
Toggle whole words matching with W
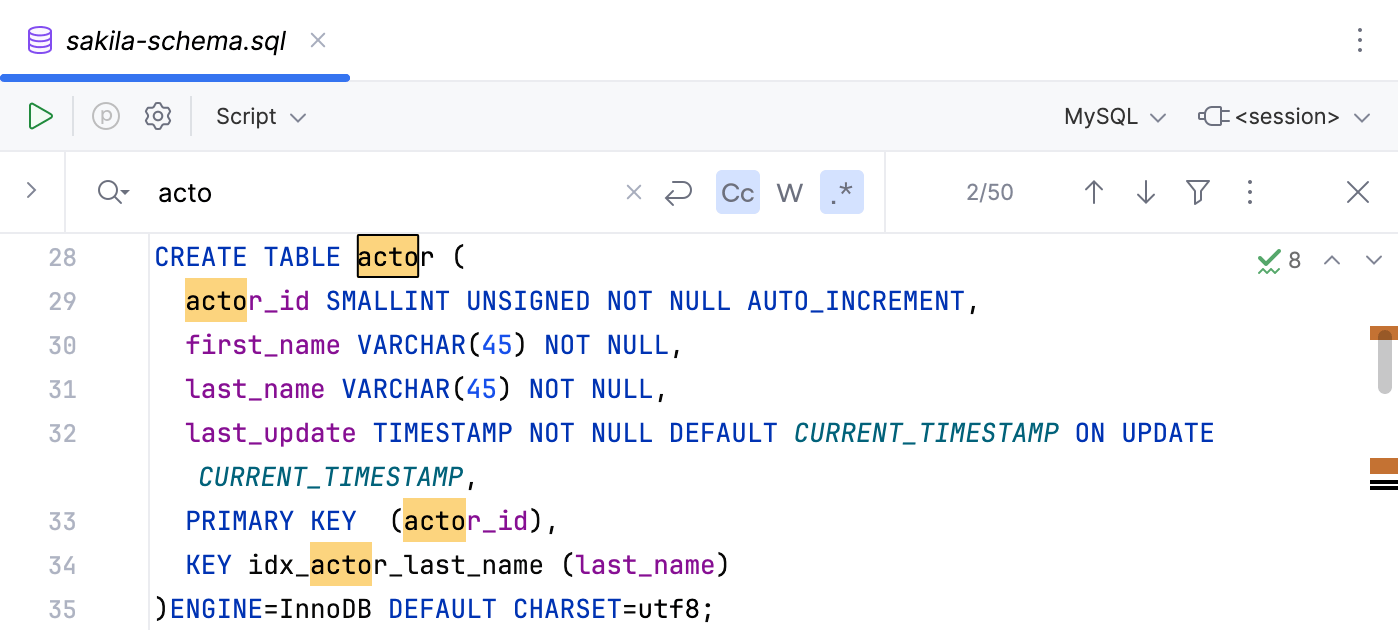[x=789, y=192]
